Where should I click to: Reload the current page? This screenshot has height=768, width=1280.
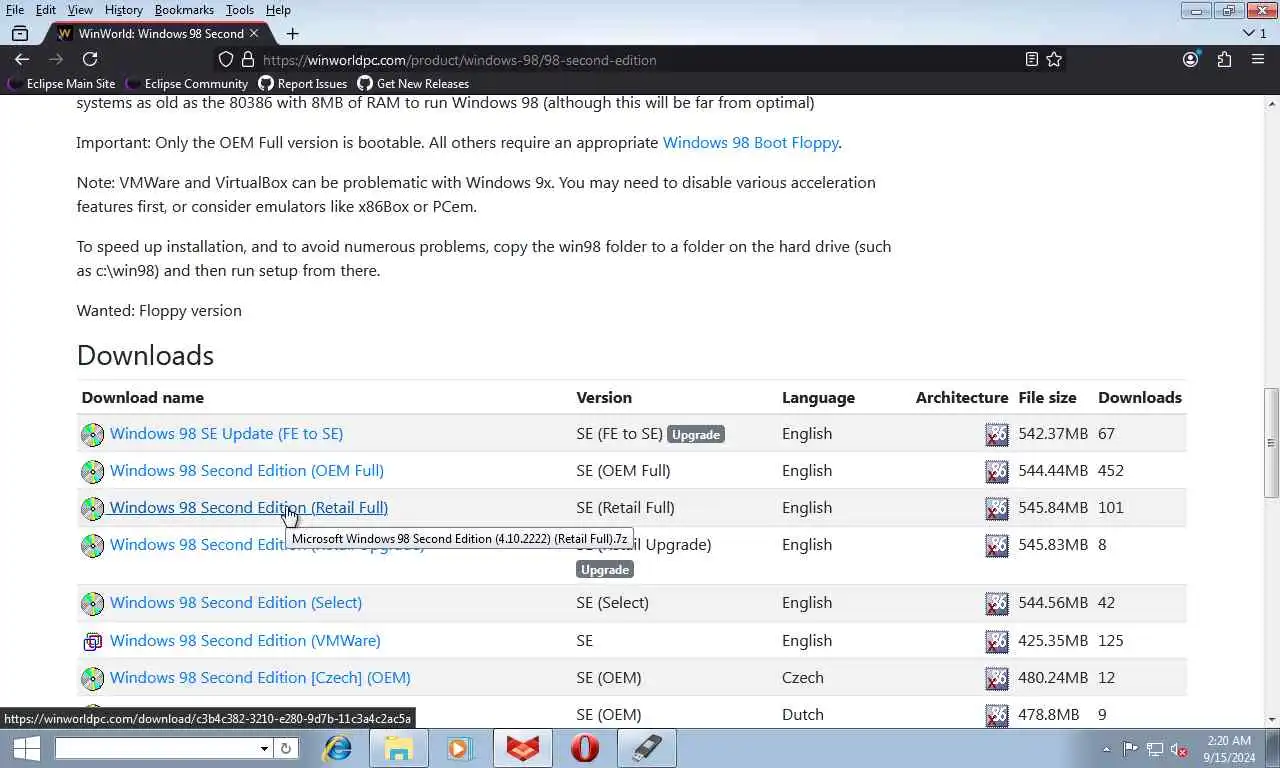point(90,60)
